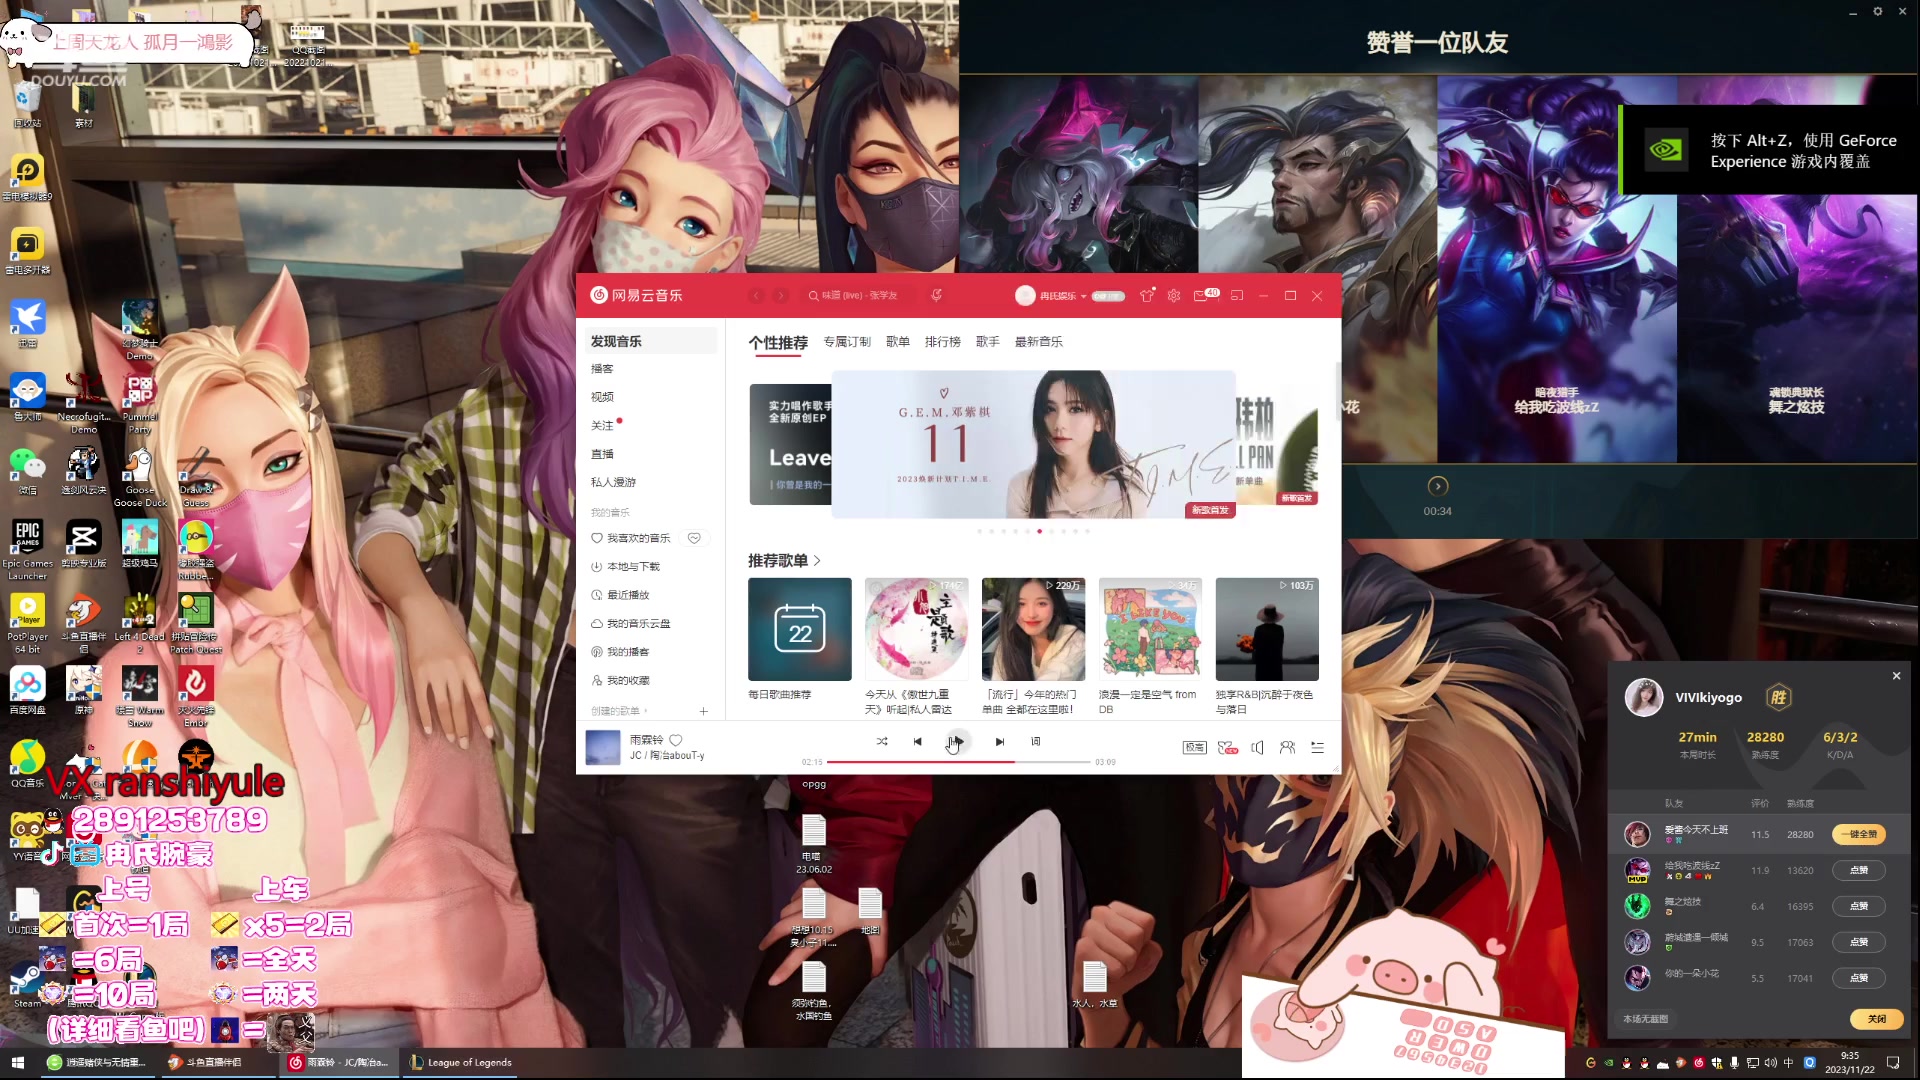Open the play queue list icon
1920x1080 pixels.
1317,747
